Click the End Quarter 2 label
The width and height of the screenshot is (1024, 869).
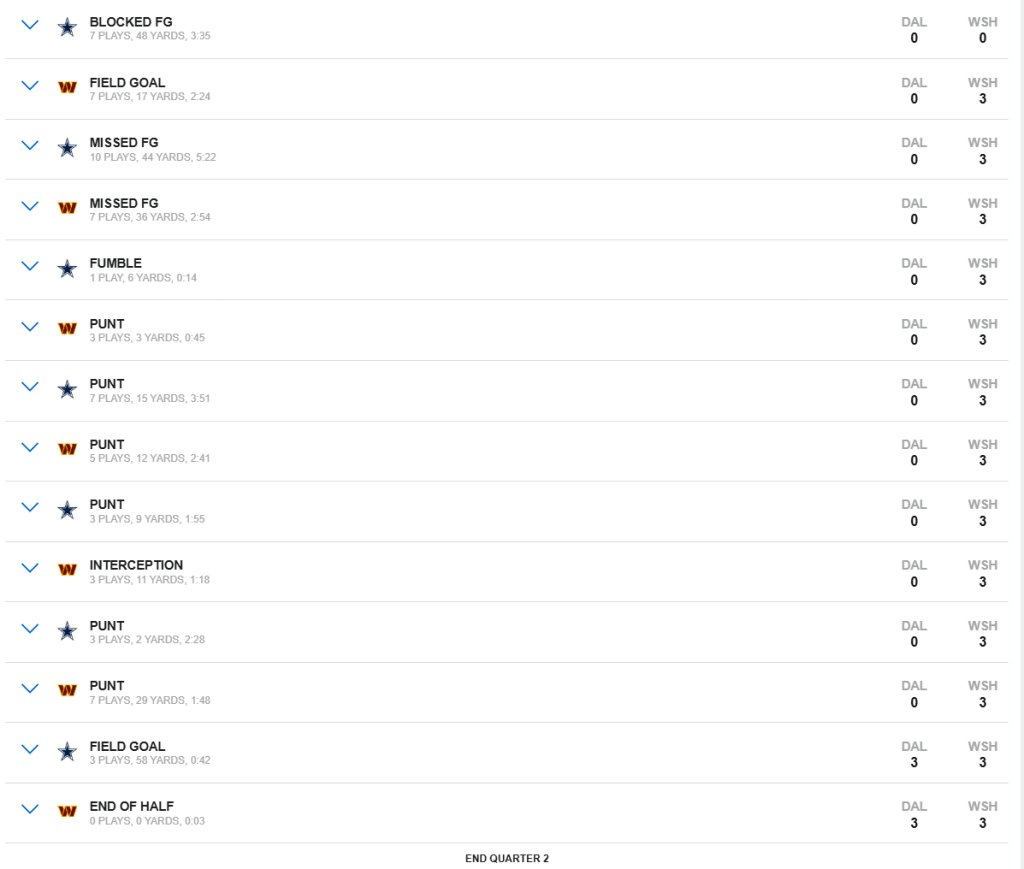507,858
